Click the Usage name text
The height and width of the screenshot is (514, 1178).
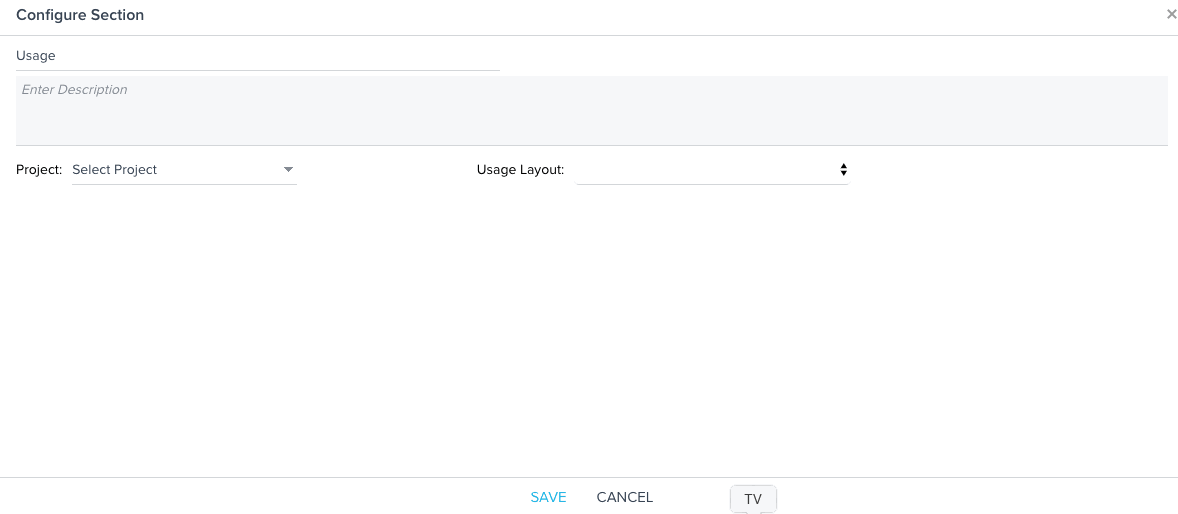click(35, 56)
